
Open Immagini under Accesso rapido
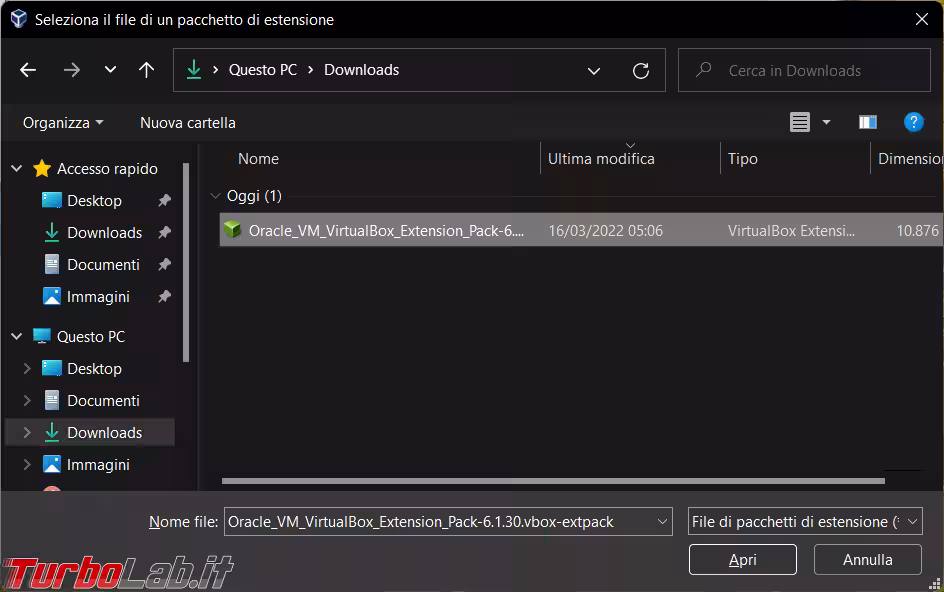pyautogui.click(x=98, y=297)
